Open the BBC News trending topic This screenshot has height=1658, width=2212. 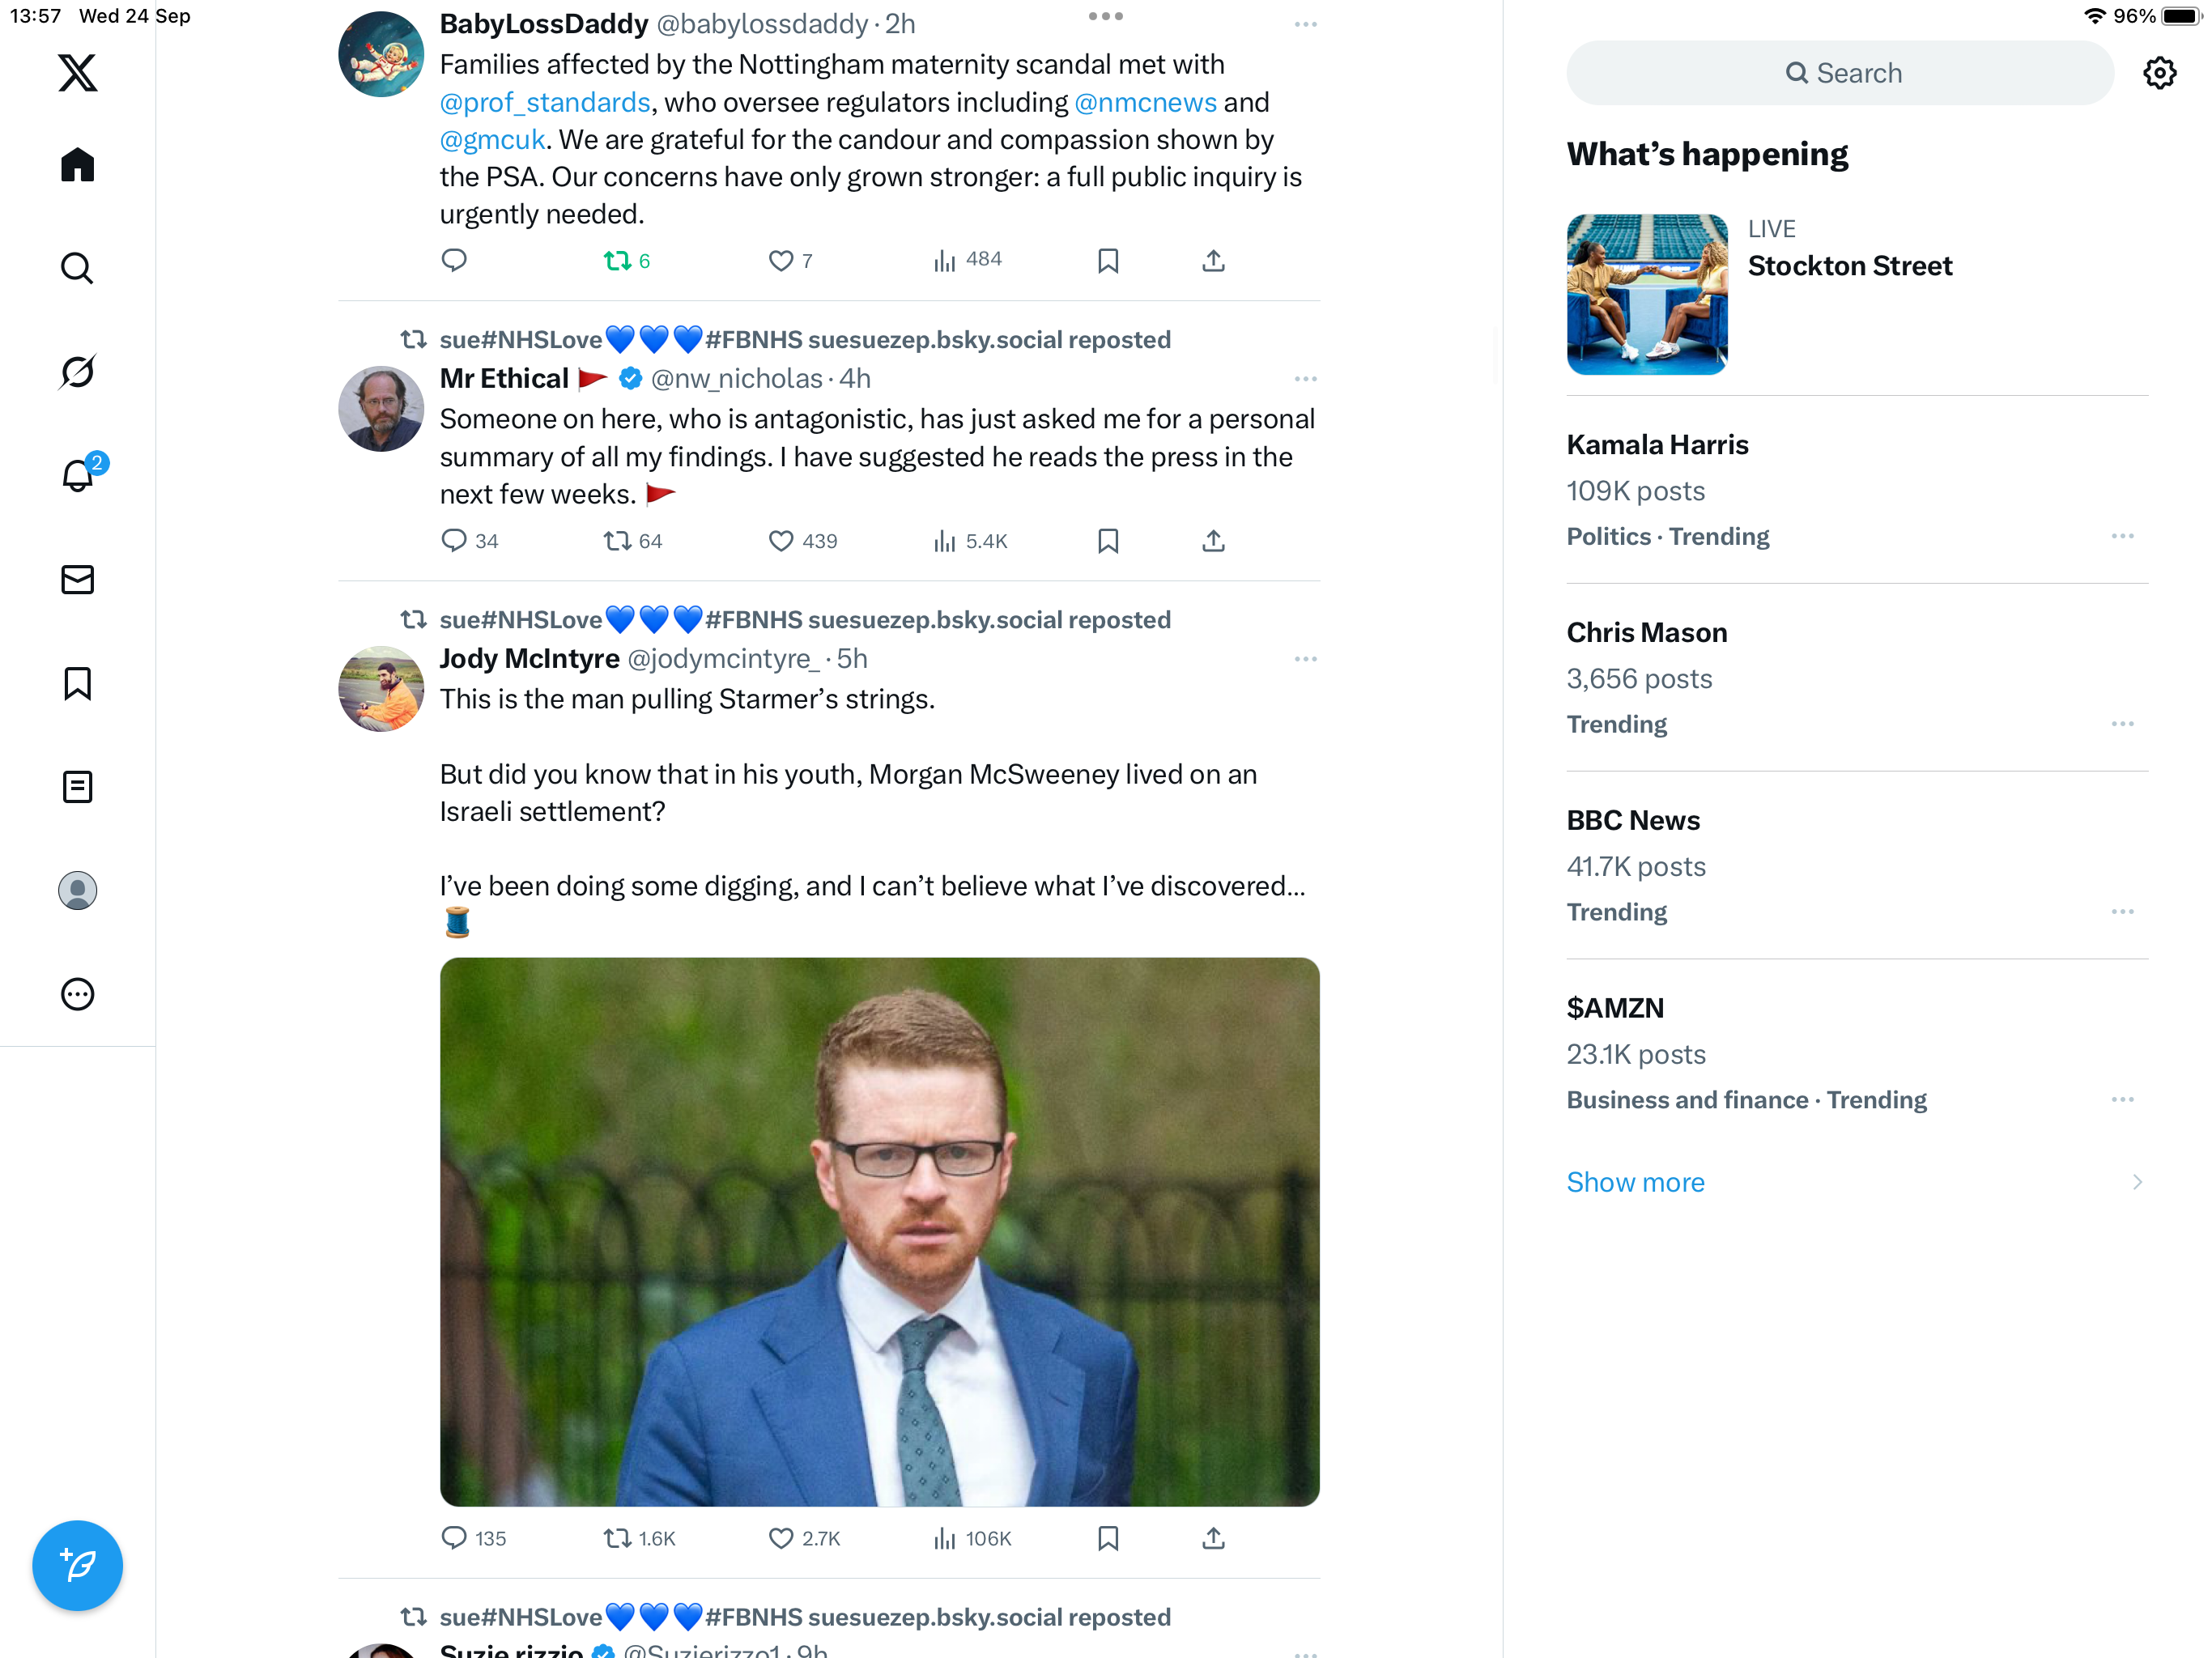(1857, 865)
